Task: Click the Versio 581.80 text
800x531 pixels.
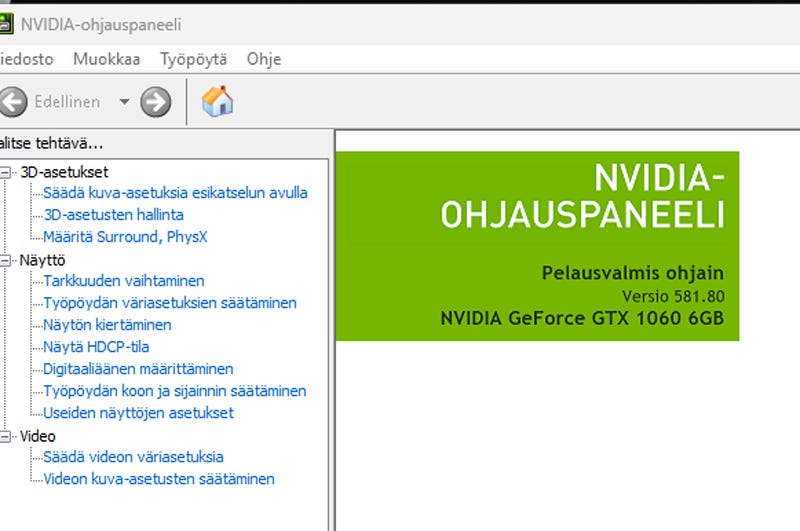Action: (673, 296)
